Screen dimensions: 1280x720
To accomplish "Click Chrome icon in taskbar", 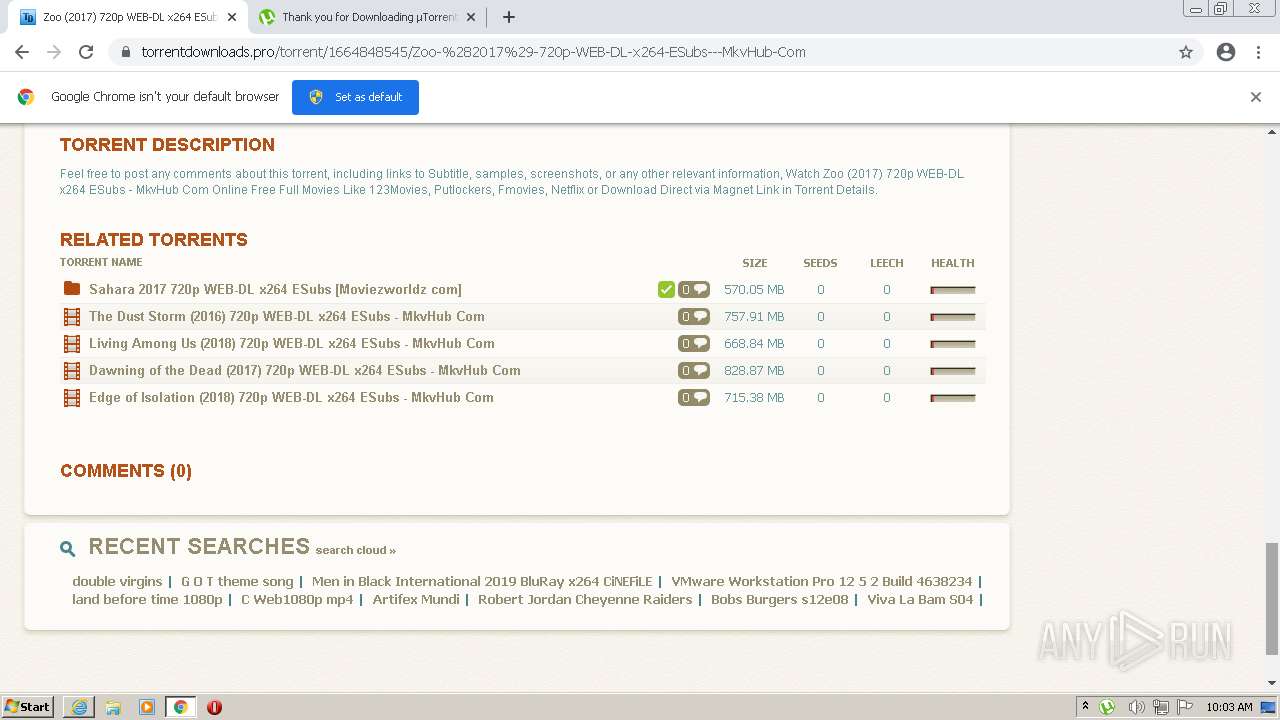I will coord(180,707).
